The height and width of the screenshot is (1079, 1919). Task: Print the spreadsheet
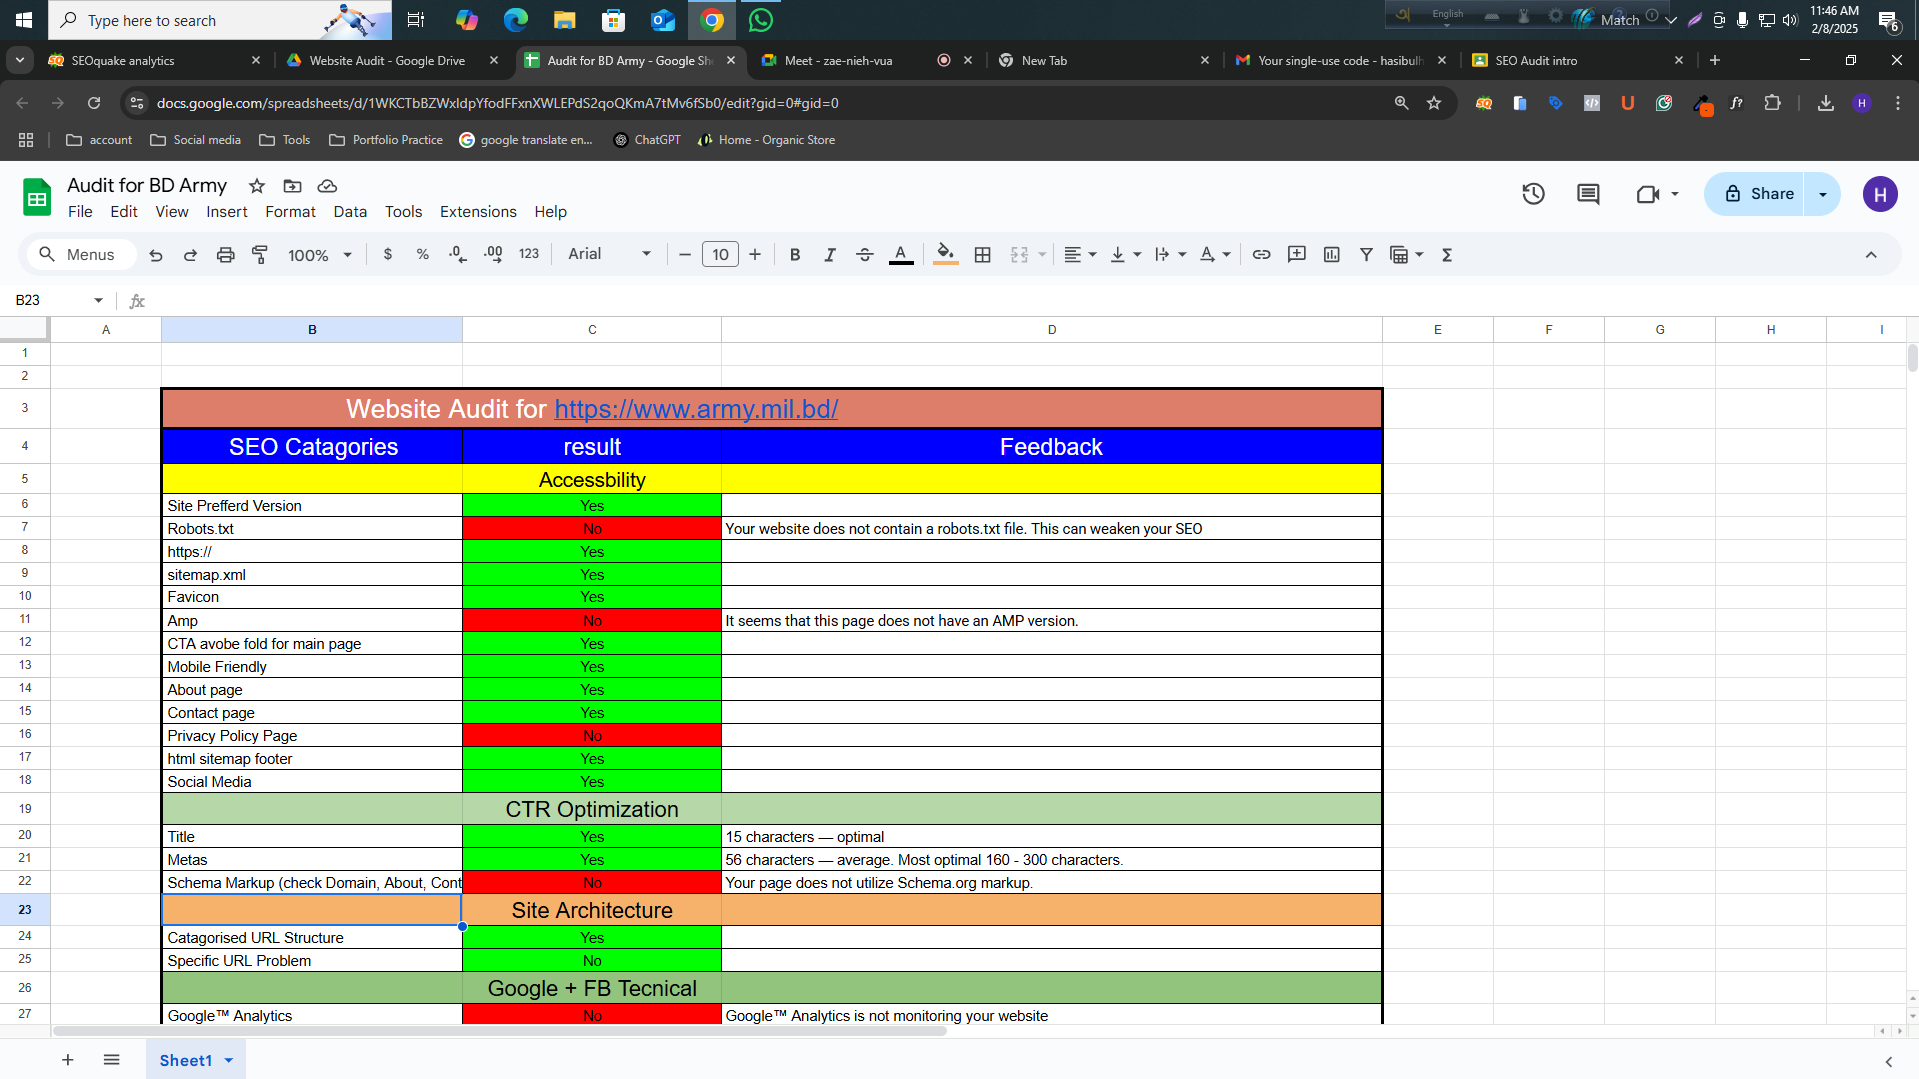(x=225, y=254)
